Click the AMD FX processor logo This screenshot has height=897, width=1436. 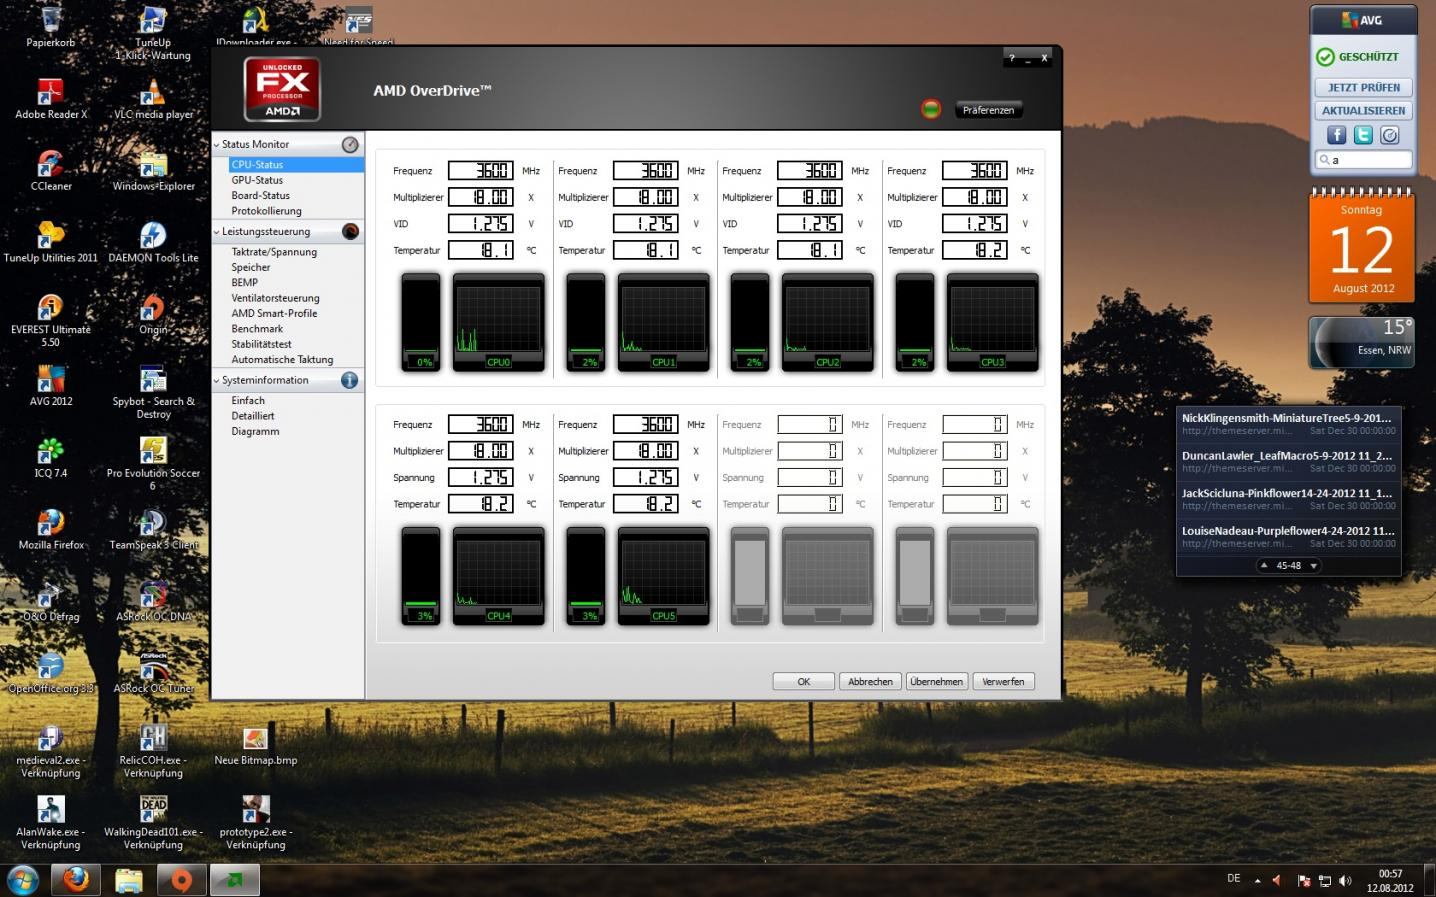pos(281,89)
